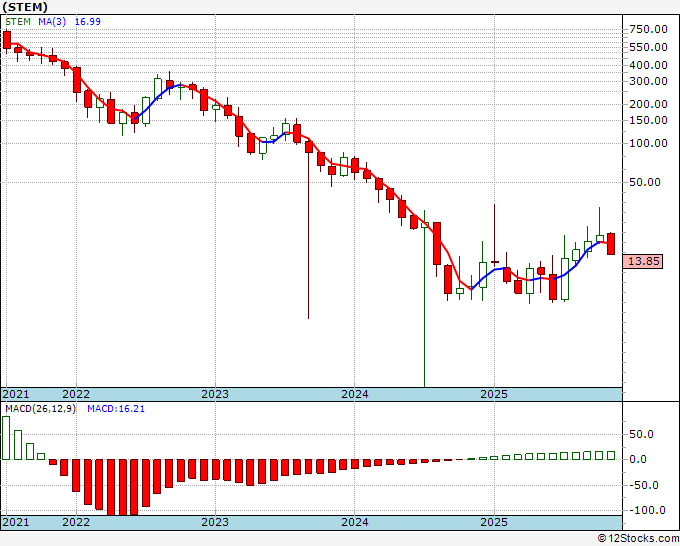Click the first green MACD histogram bar
Image resolution: width=680 pixels, height=546 pixels.
click(x=6, y=438)
